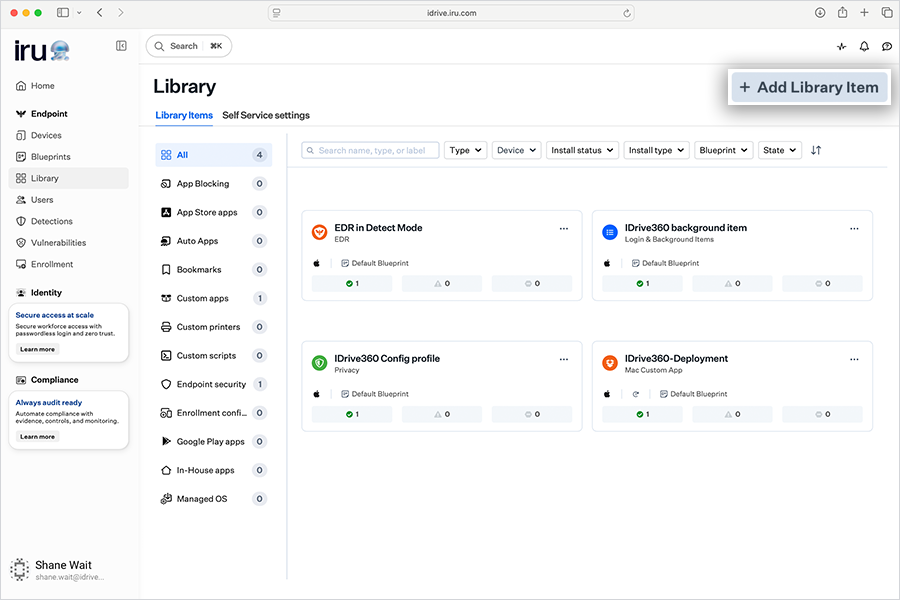Click the library search name field
The height and width of the screenshot is (600, 900).
pos(370,150)
